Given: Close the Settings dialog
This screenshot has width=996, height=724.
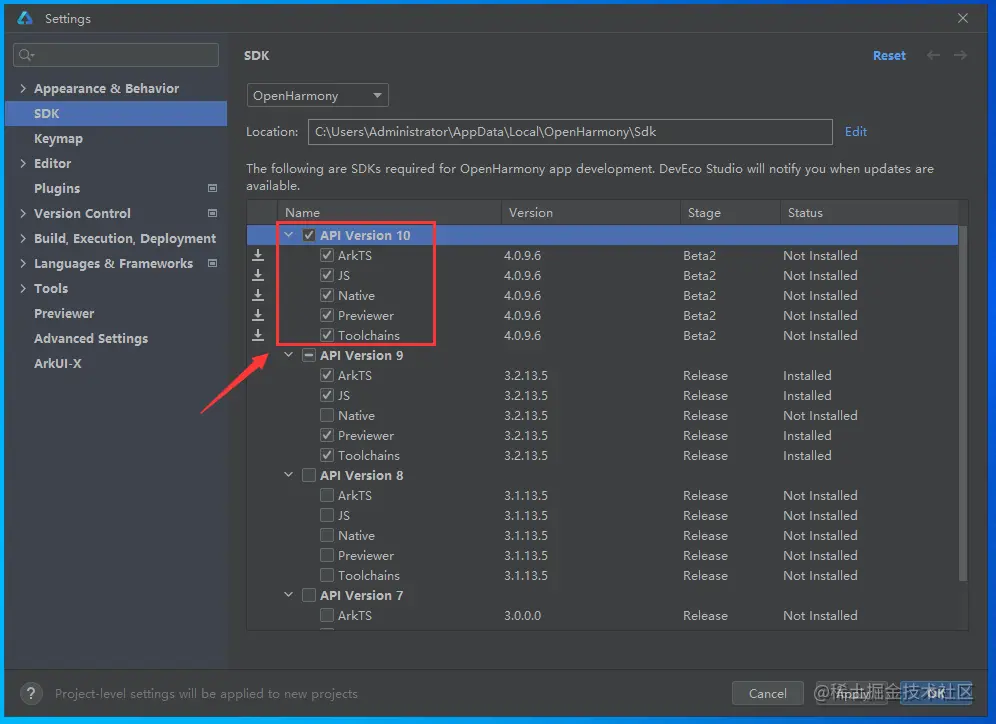Looking at the screenshot, I should click(x=963, y=18).
